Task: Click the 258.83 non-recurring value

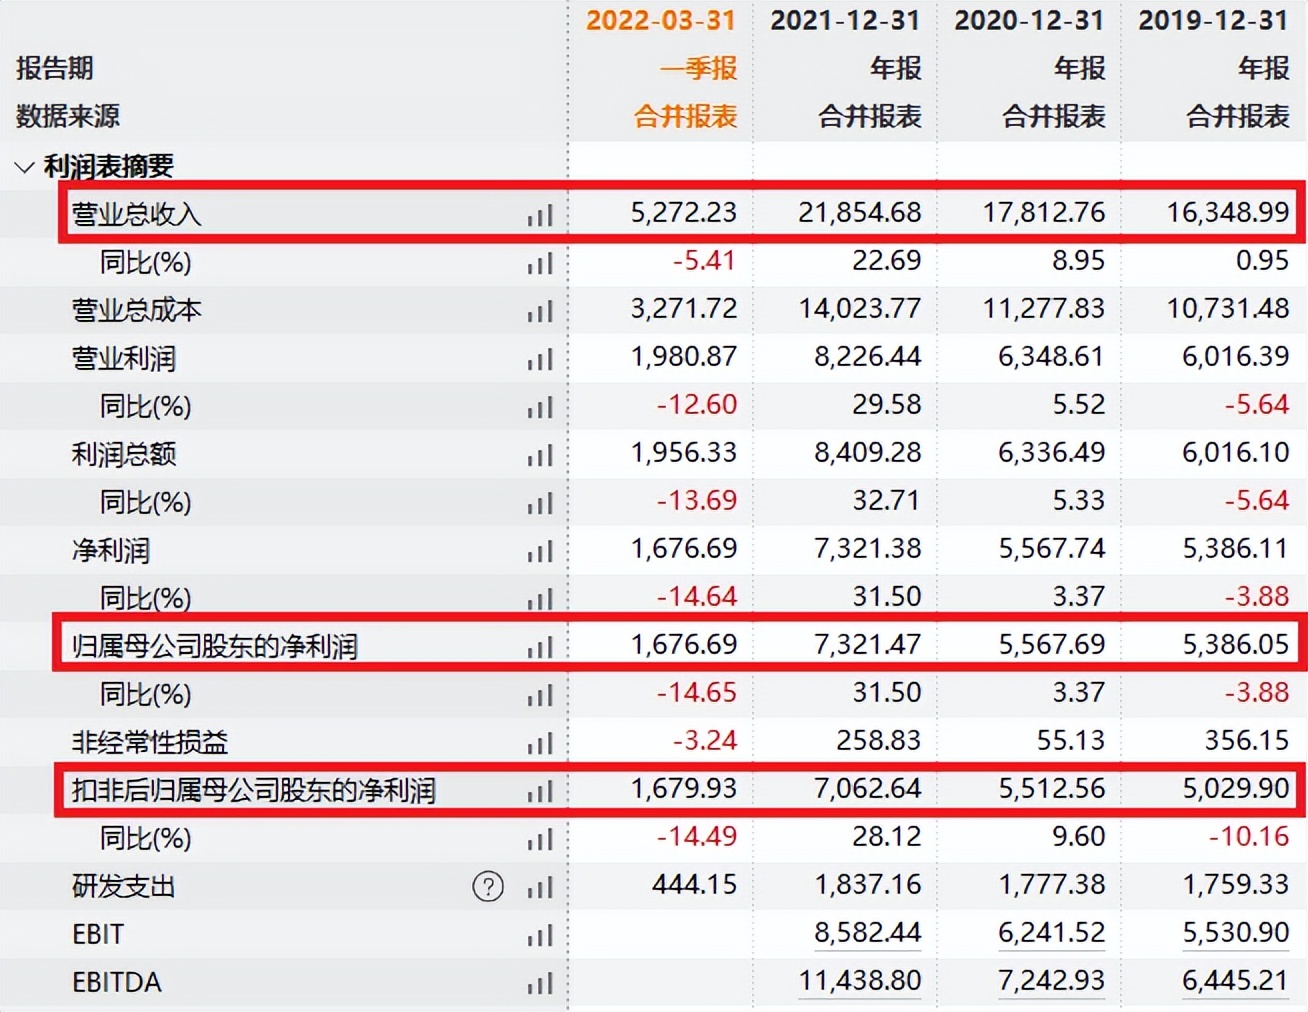Action: pos(878,740)
